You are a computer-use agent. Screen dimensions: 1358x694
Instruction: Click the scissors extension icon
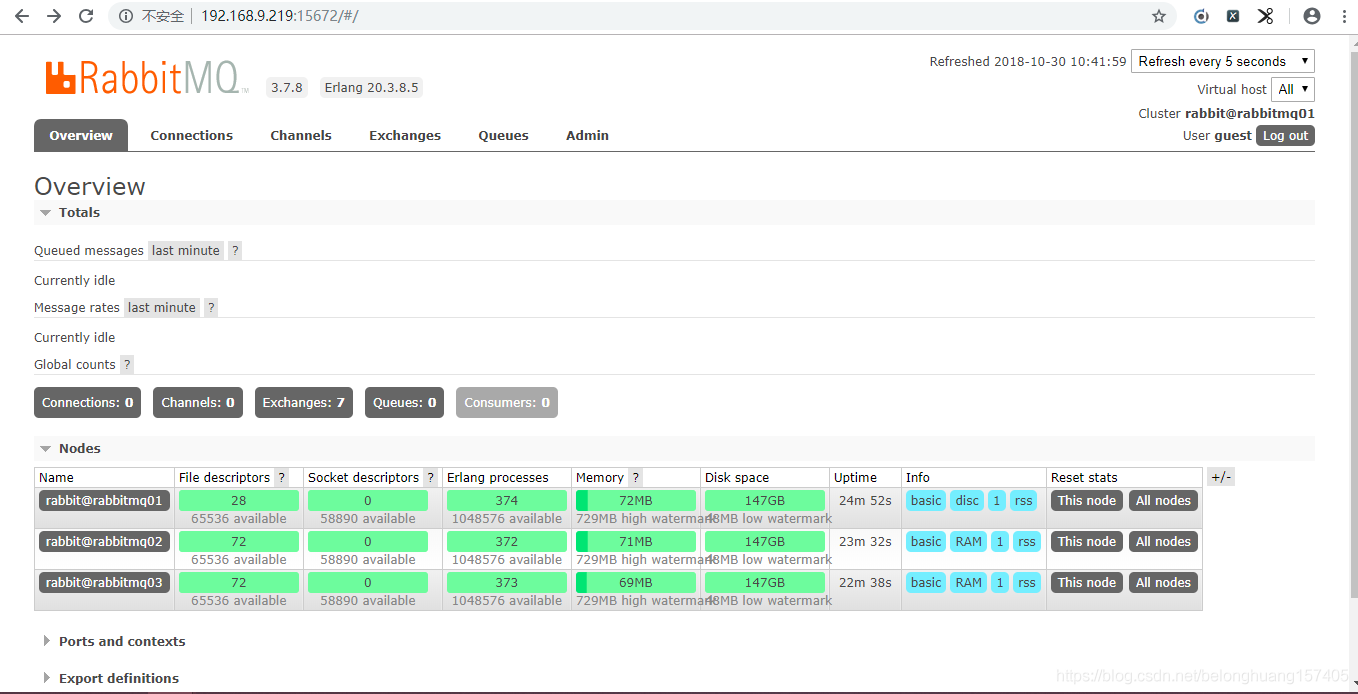[x=1265, y=16]
